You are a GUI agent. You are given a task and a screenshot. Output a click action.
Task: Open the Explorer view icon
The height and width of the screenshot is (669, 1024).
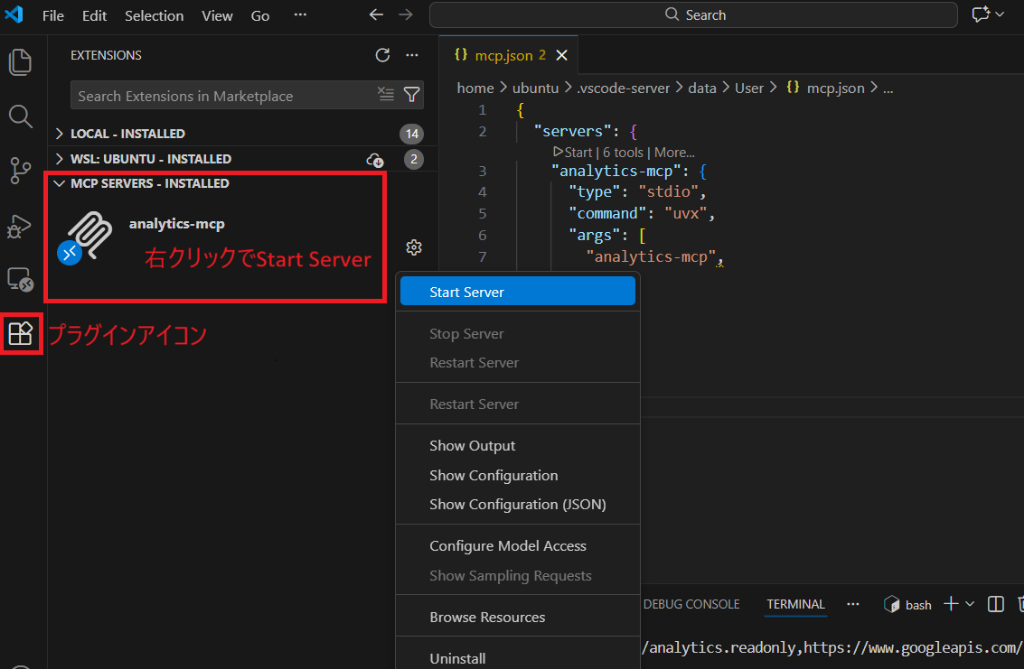click(20, 63)
